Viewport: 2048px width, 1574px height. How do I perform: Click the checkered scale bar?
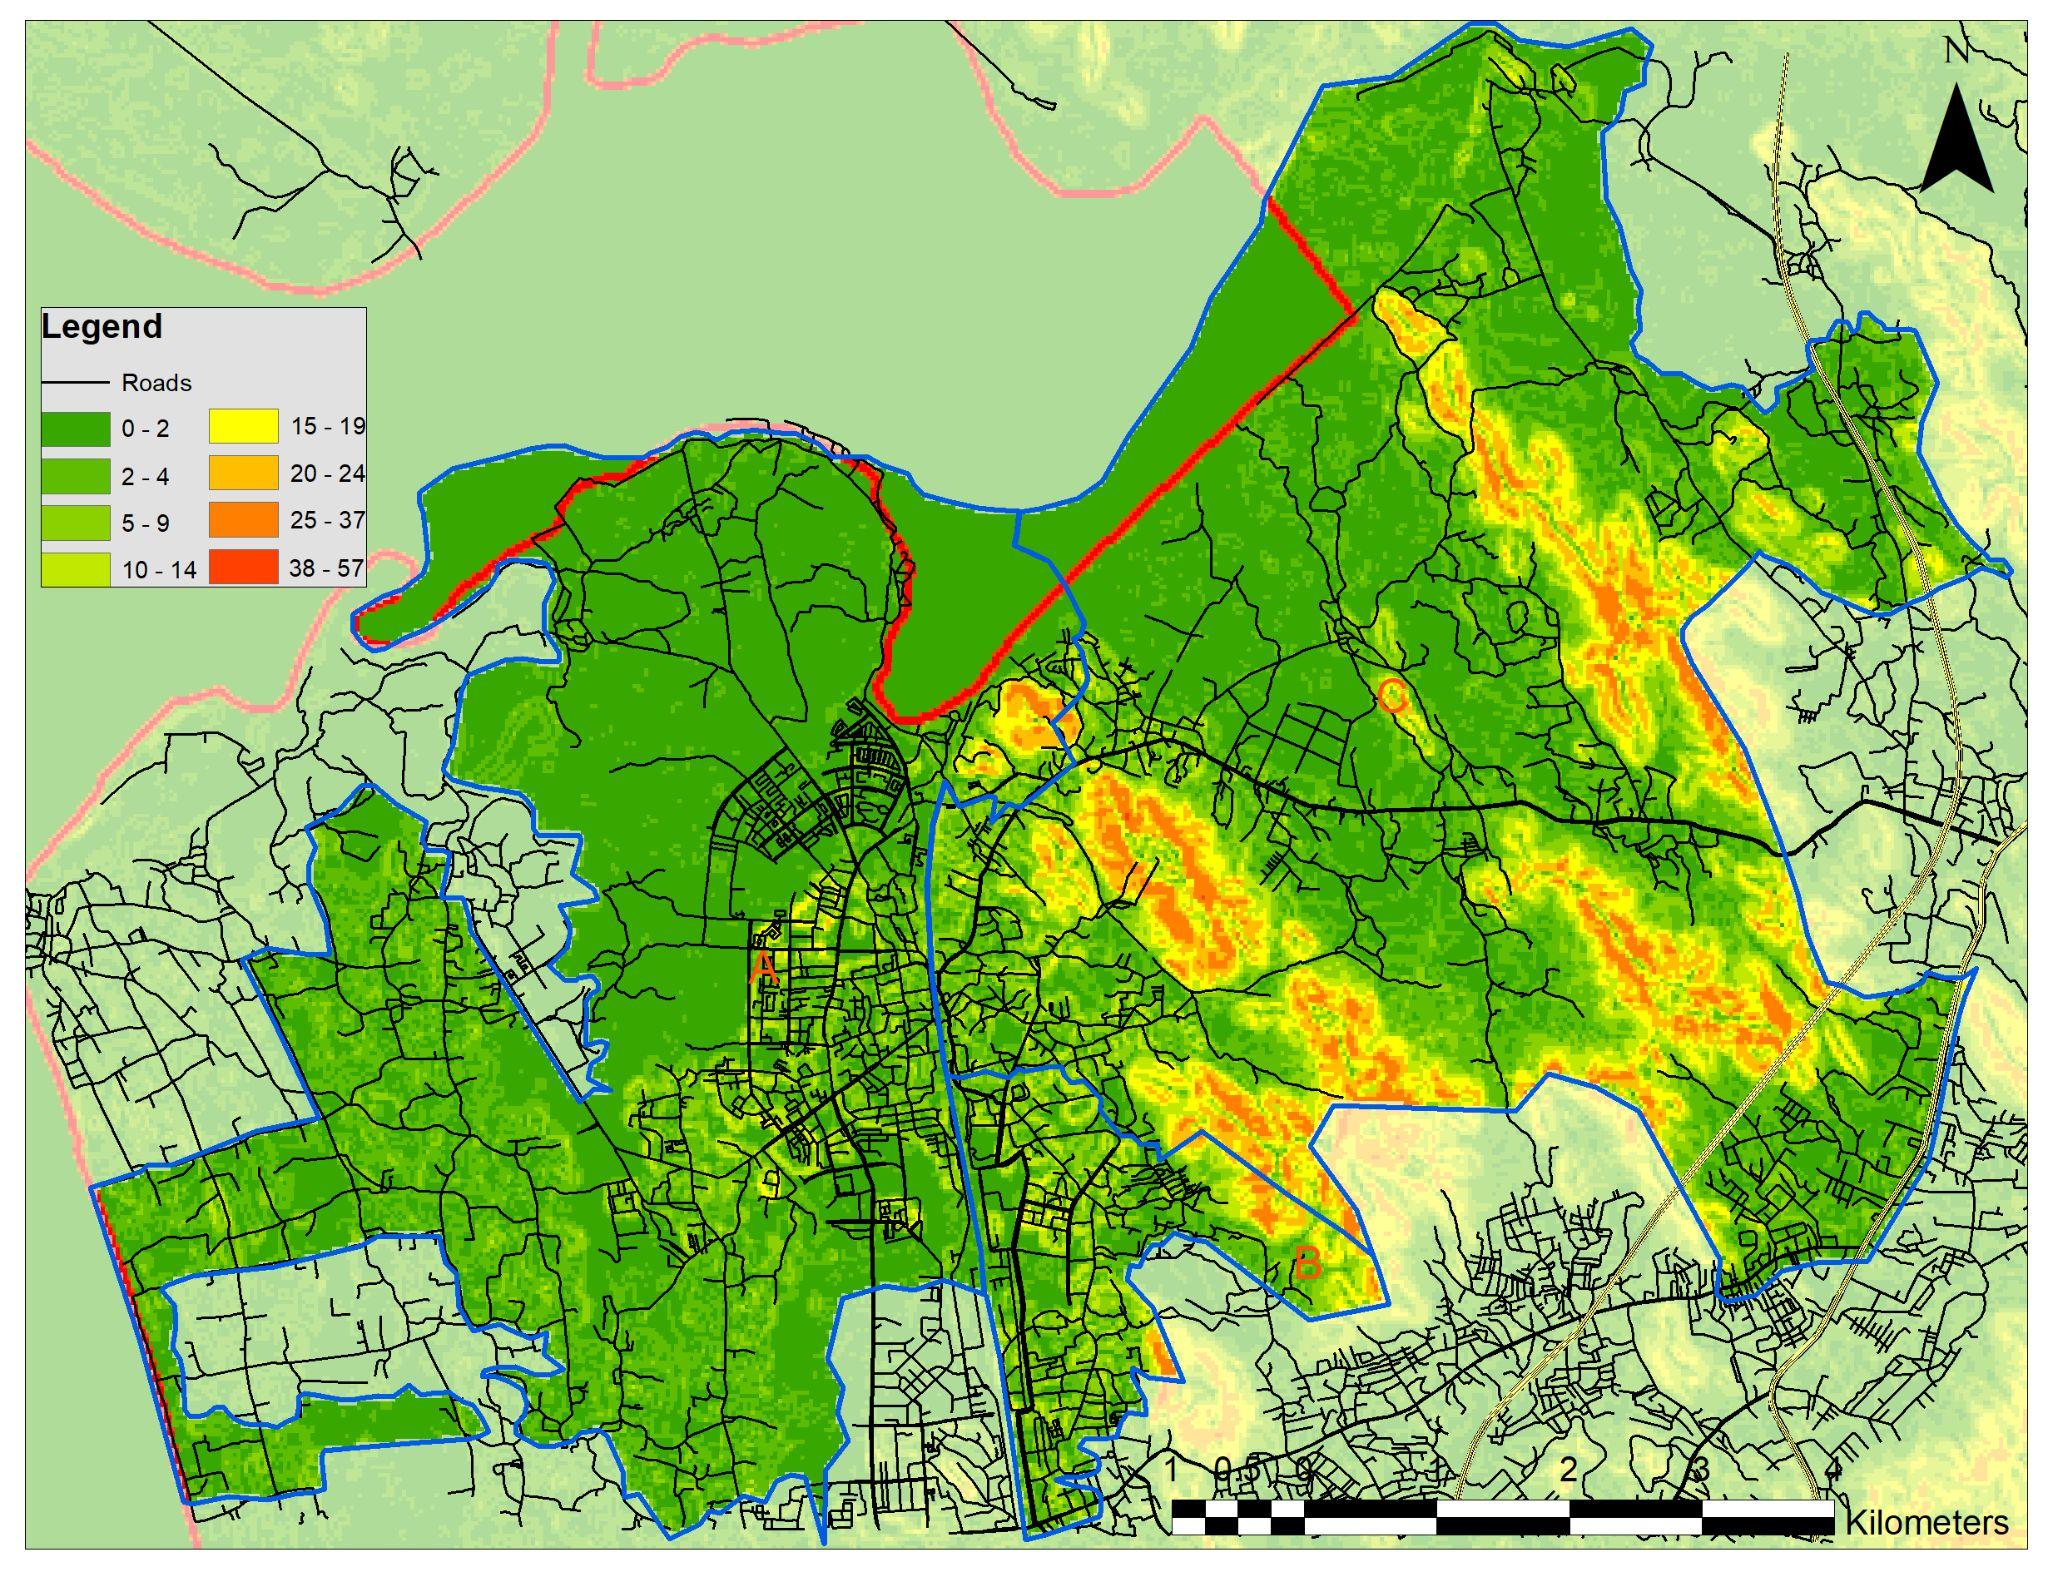pyautogui.click(x=1502, y=1517)
